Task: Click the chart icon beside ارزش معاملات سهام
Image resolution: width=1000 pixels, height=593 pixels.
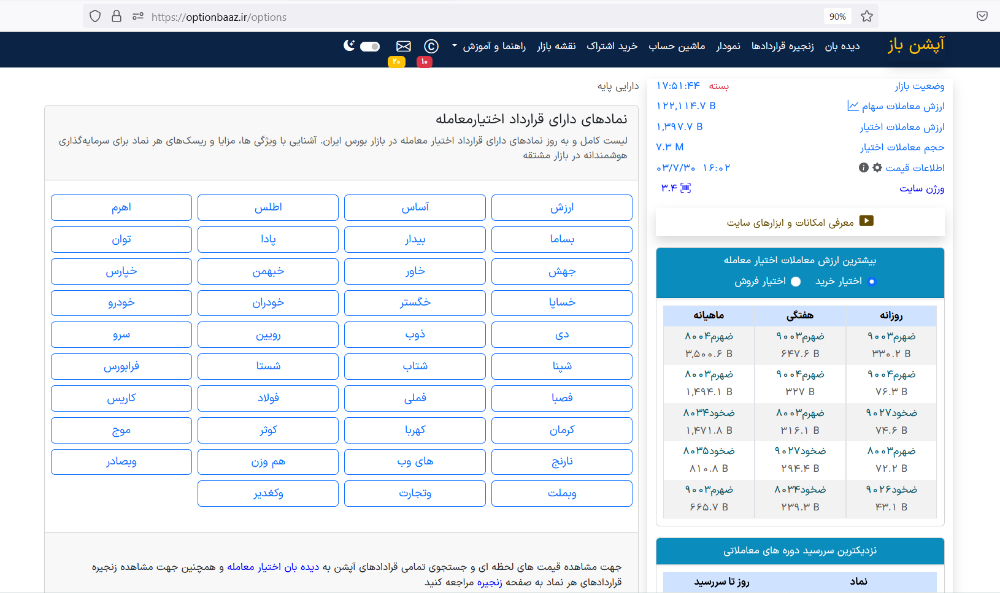Action: click(x=853, y=106)
